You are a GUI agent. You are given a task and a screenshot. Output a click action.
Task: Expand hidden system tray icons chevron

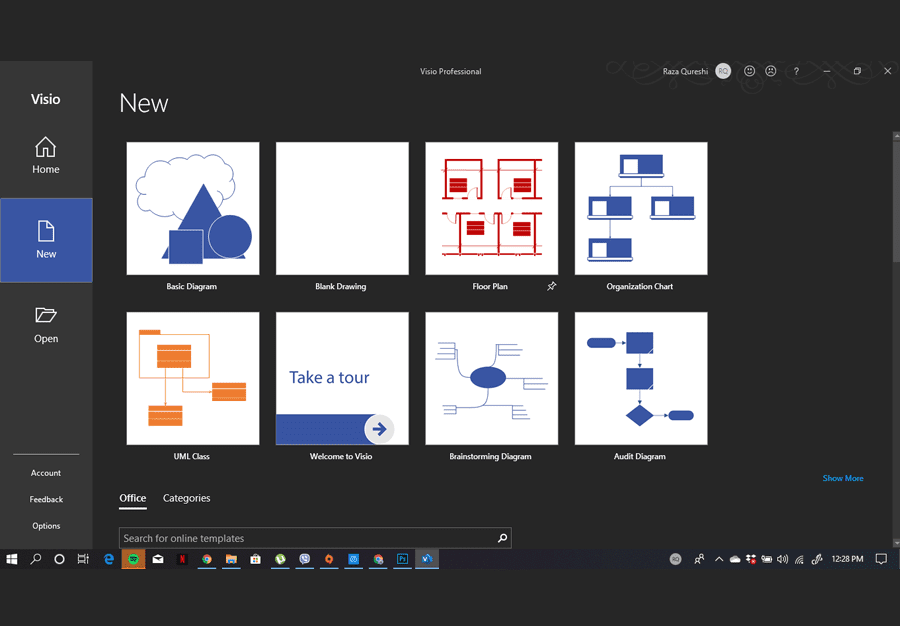pyautogui.click(x=718, y=560)
